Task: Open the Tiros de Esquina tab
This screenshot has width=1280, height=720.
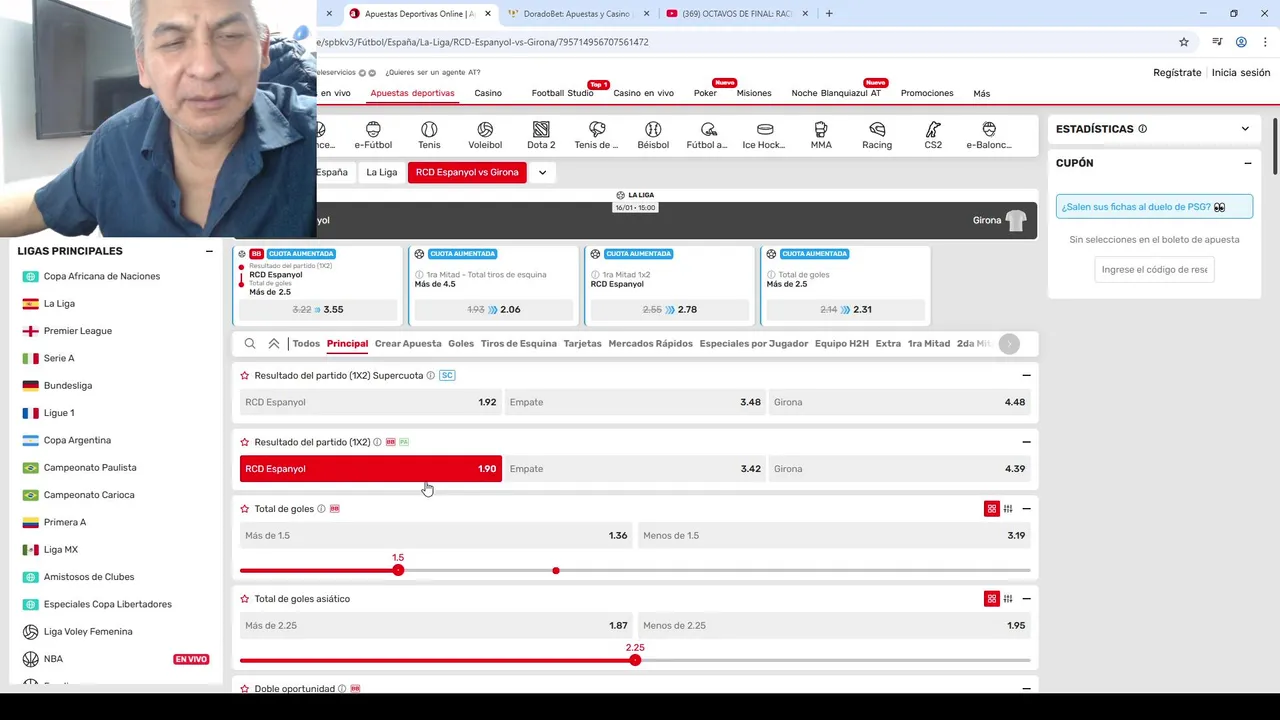Action: 518,343
